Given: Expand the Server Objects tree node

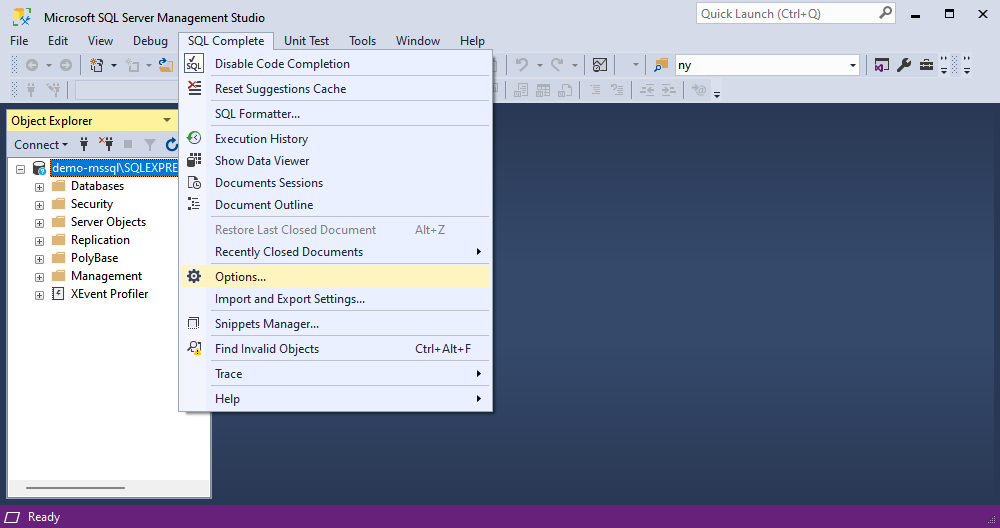Looking at the screenshot, I should 40,223.
